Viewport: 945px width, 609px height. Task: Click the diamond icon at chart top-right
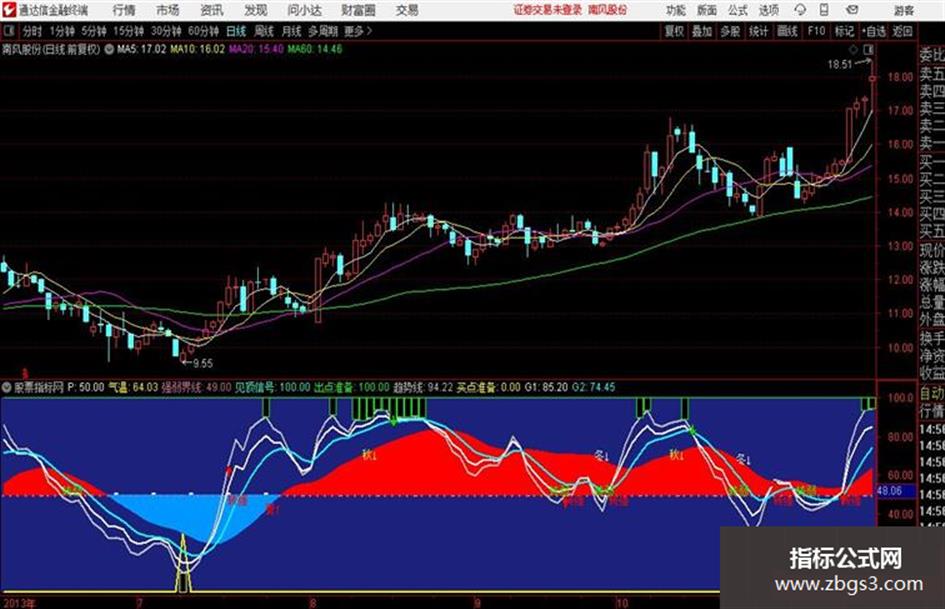853,49
